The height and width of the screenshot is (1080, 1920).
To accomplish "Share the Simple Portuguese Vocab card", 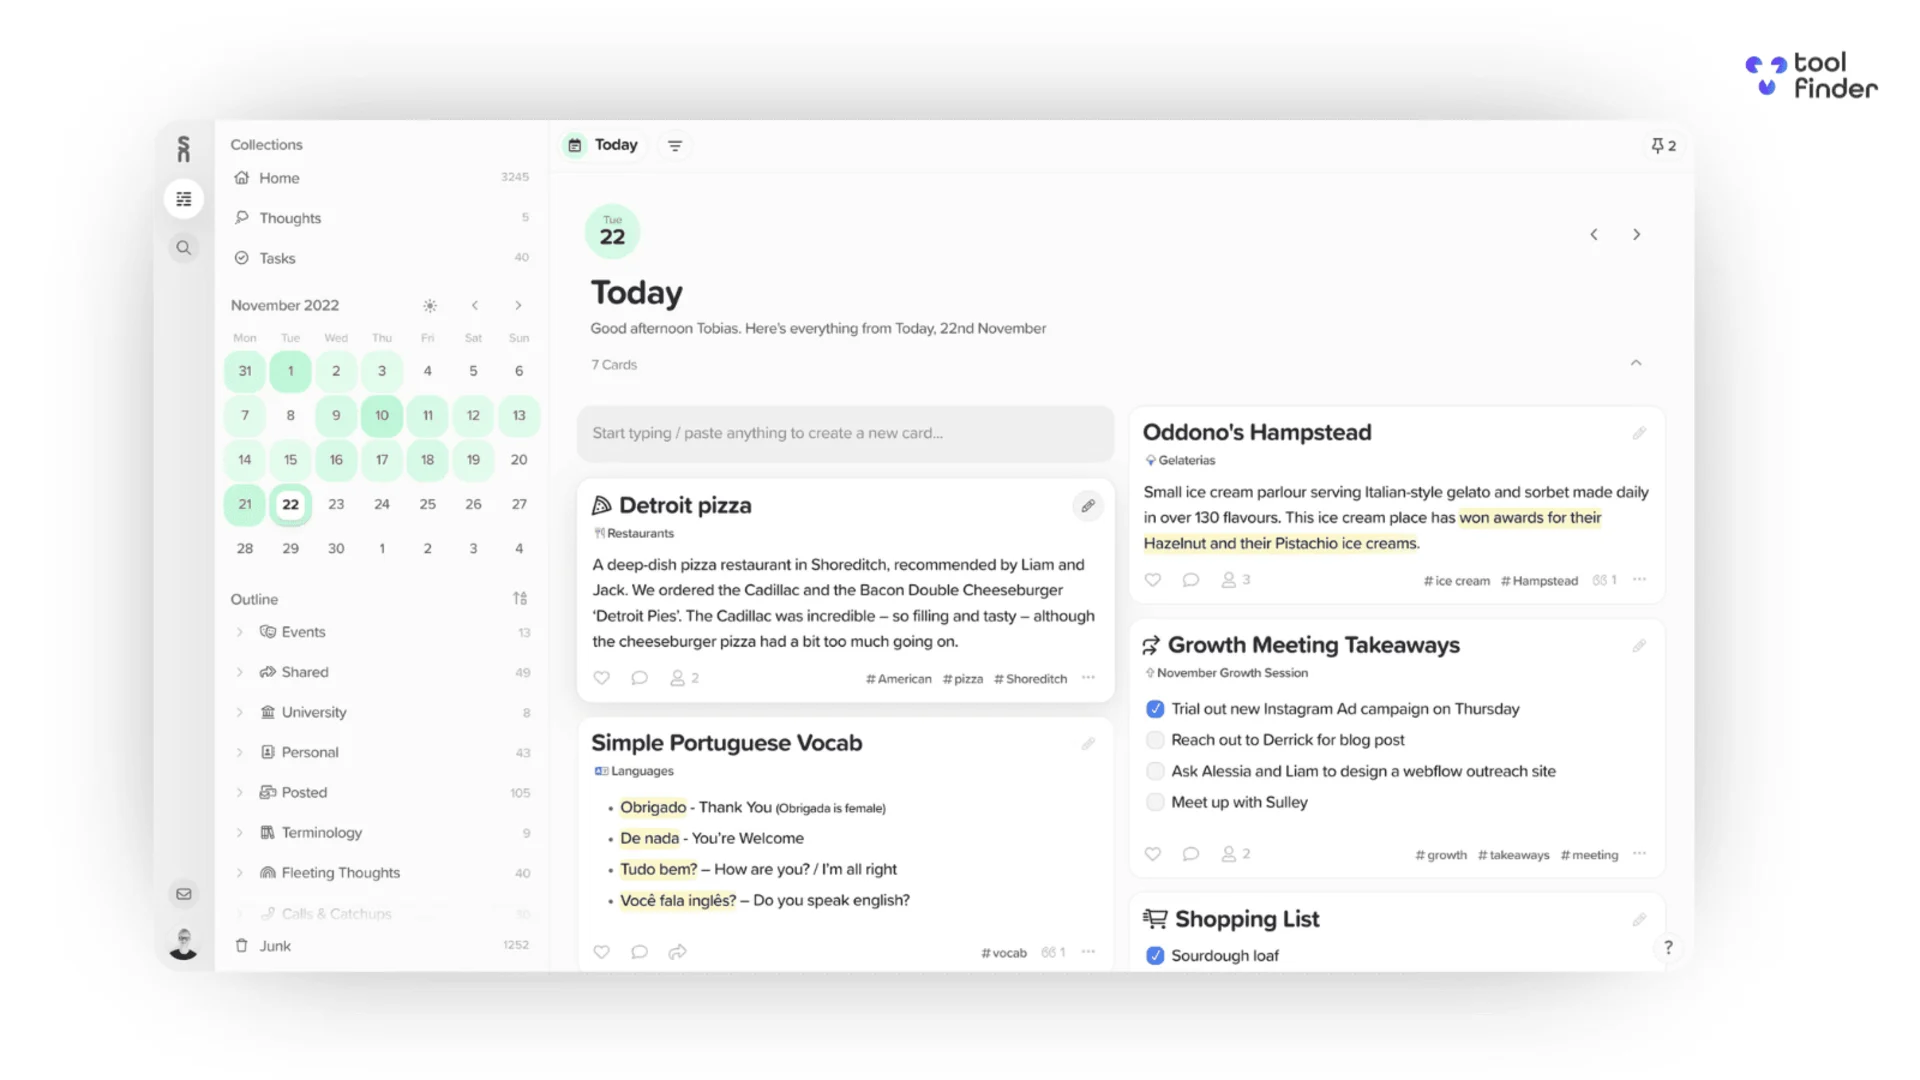I will pos(678,952).
